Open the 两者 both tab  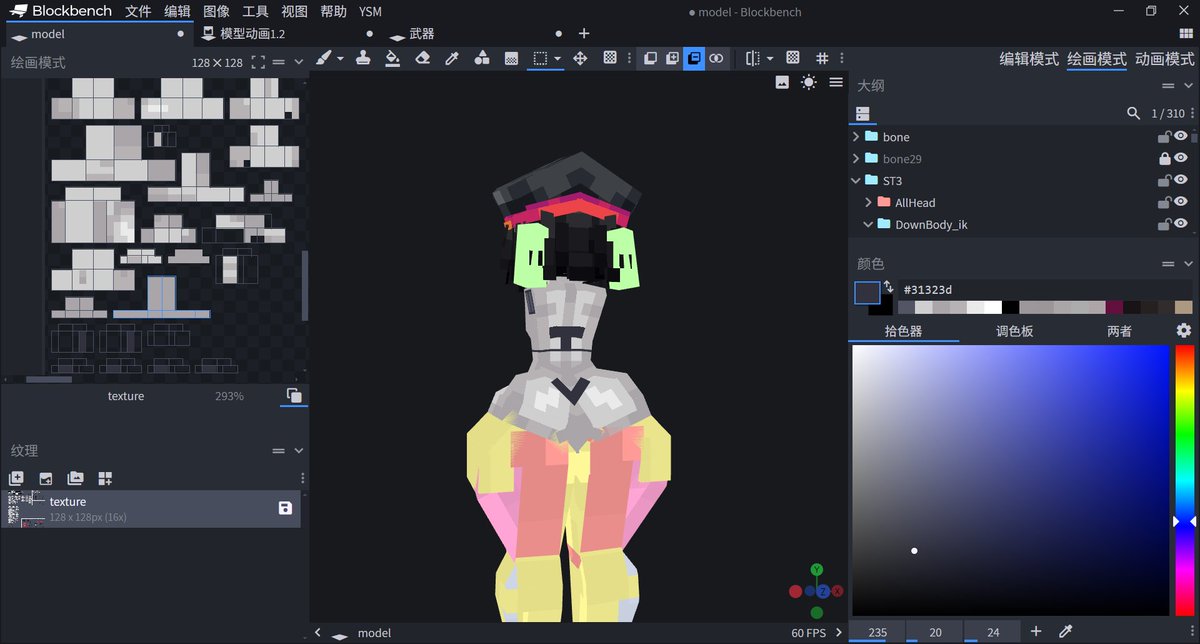1119,331
